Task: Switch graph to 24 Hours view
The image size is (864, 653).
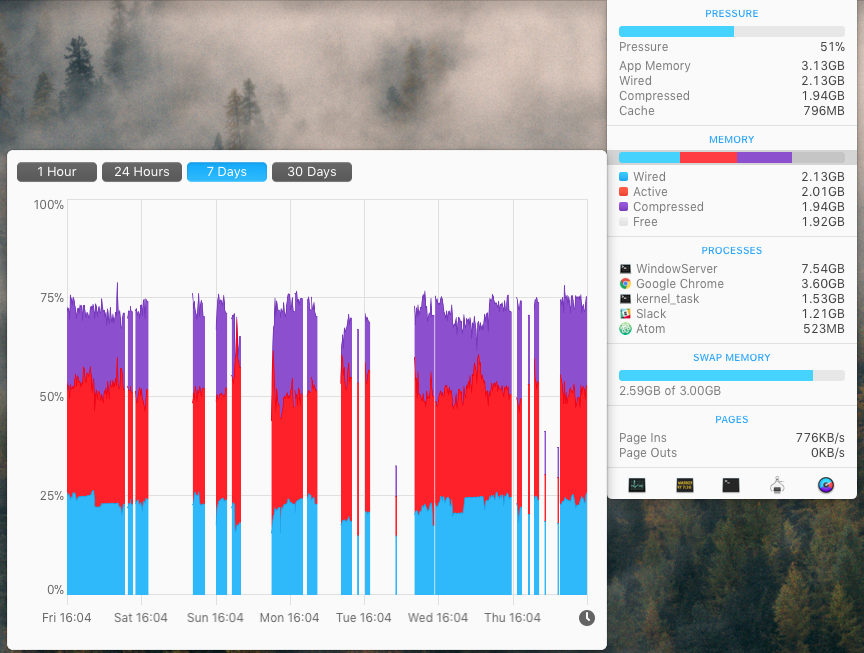Action: 142,172
